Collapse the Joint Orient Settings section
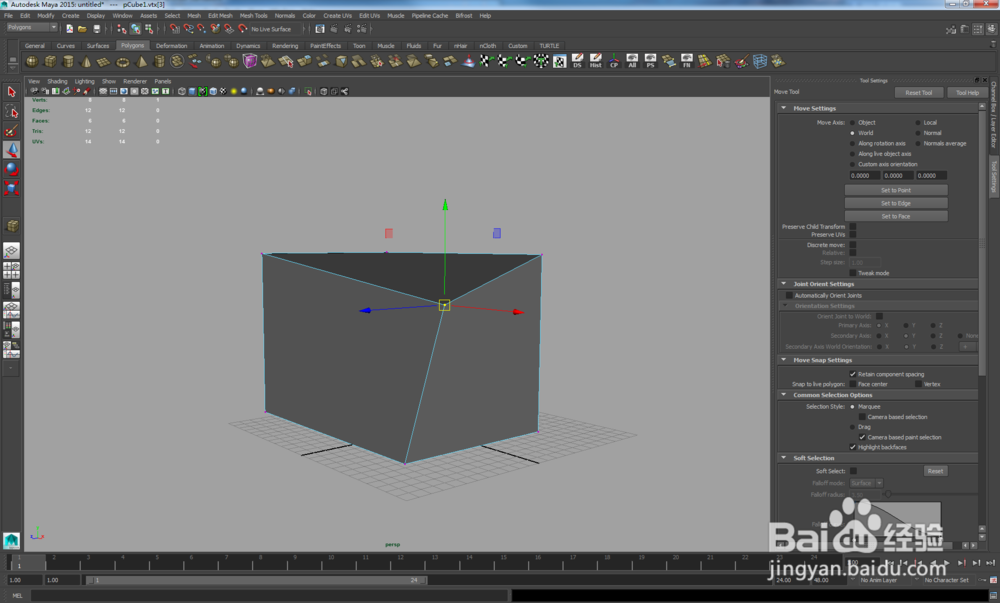This screenshot has height=603, width=1000. click(783, 284)
